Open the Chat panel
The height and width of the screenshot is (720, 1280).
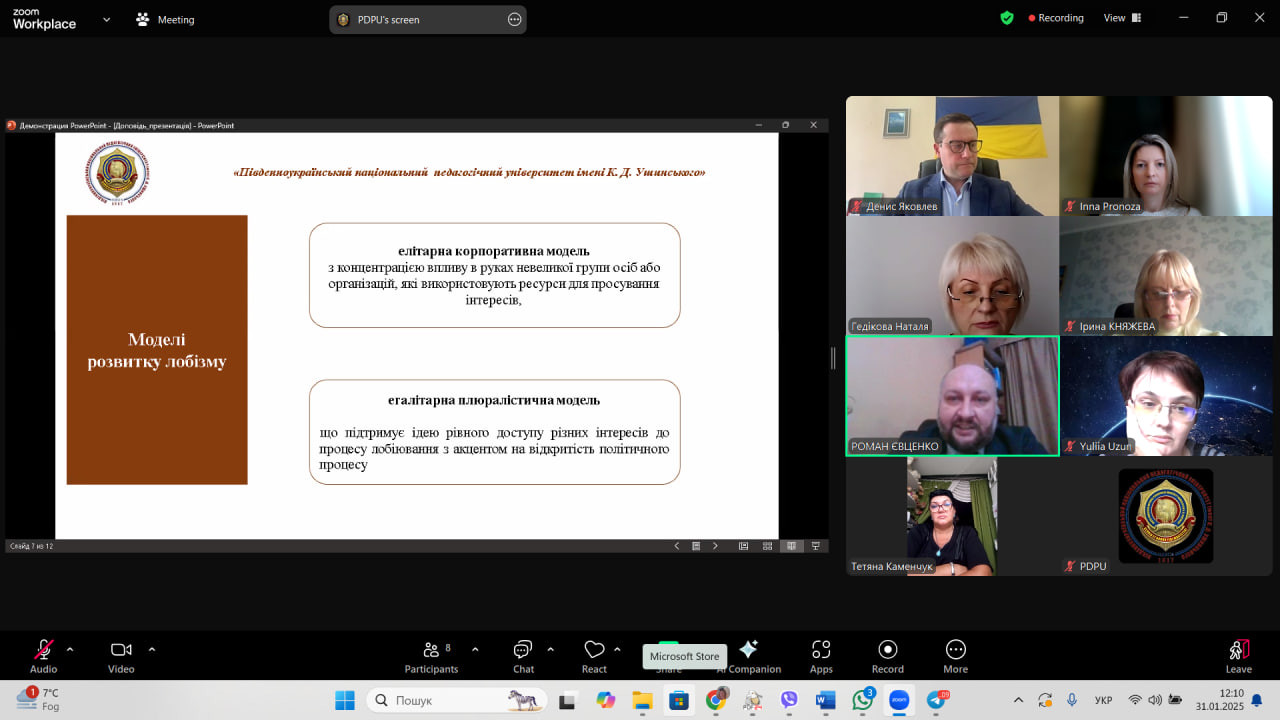pos(523,656)
